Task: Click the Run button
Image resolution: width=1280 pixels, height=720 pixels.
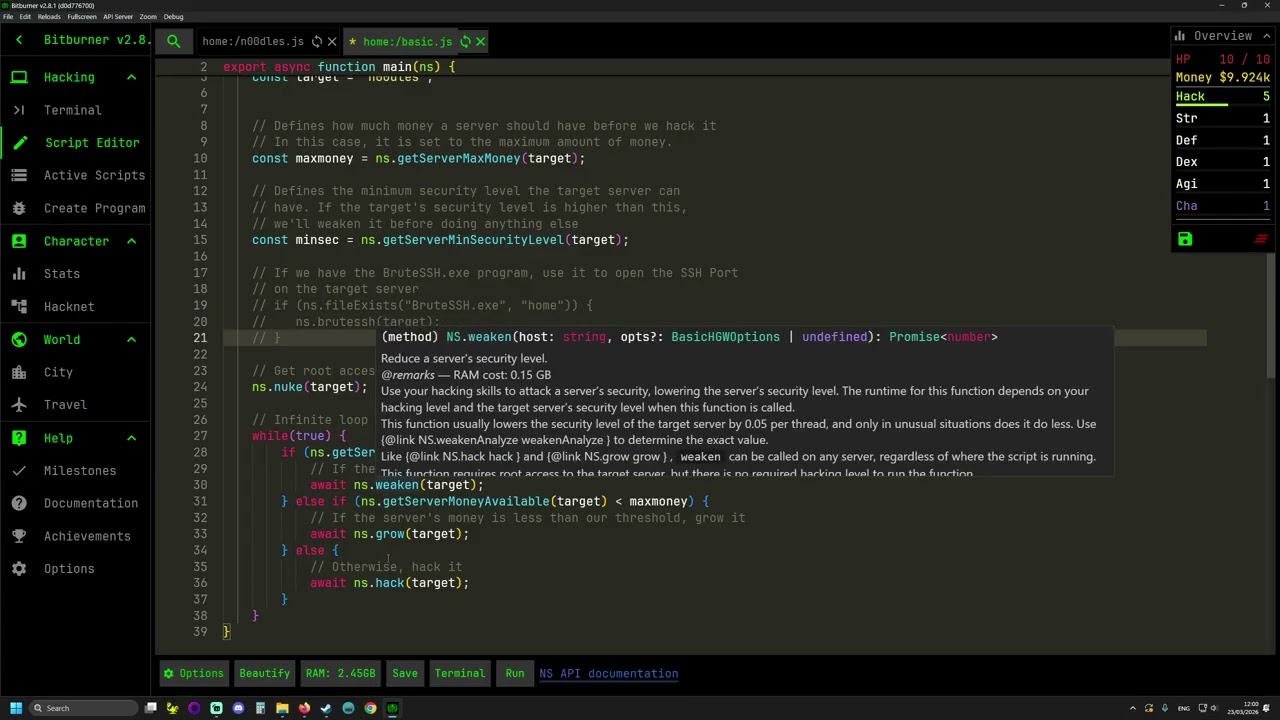Action: (515, 673)
